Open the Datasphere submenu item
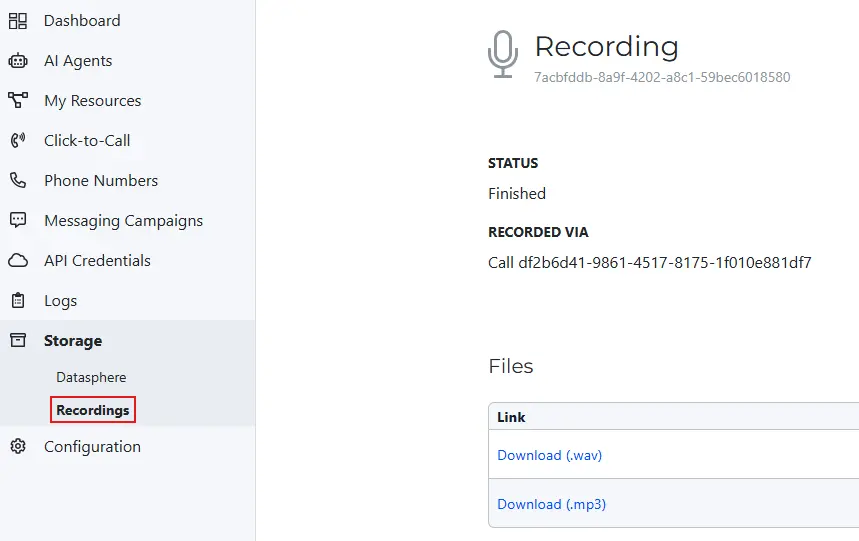Viewport: 859px width, 541px height. [x=91, y=378]
